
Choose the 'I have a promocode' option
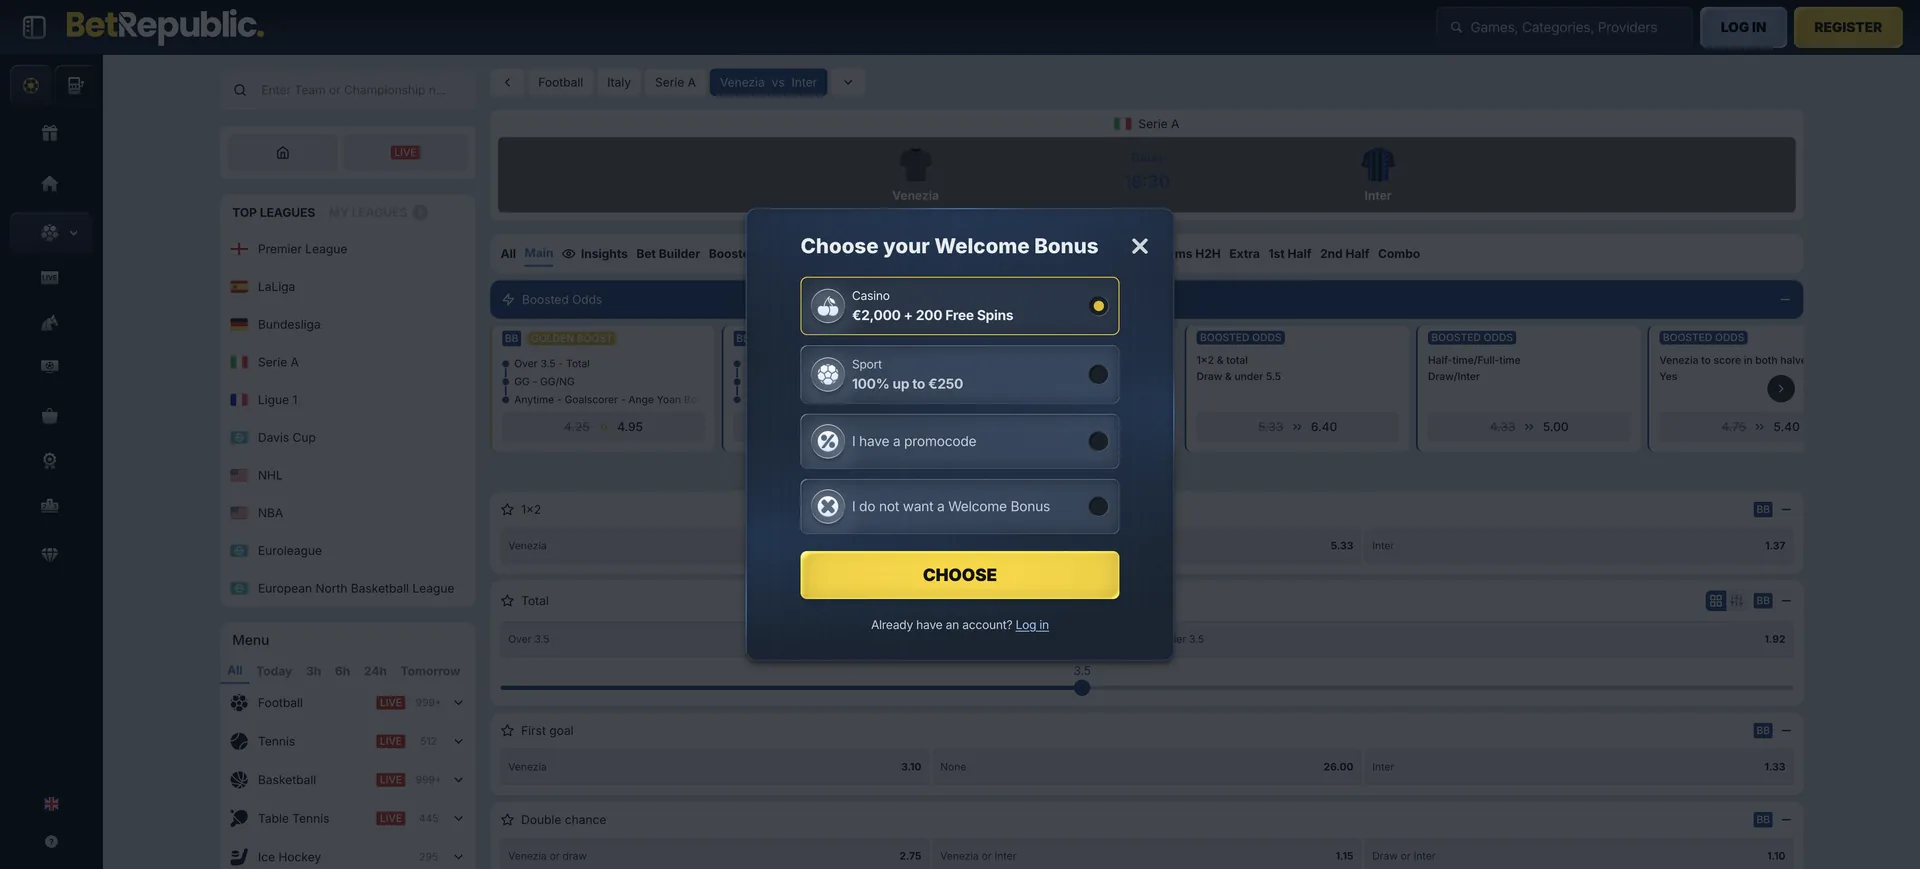(x=959, y=441)
